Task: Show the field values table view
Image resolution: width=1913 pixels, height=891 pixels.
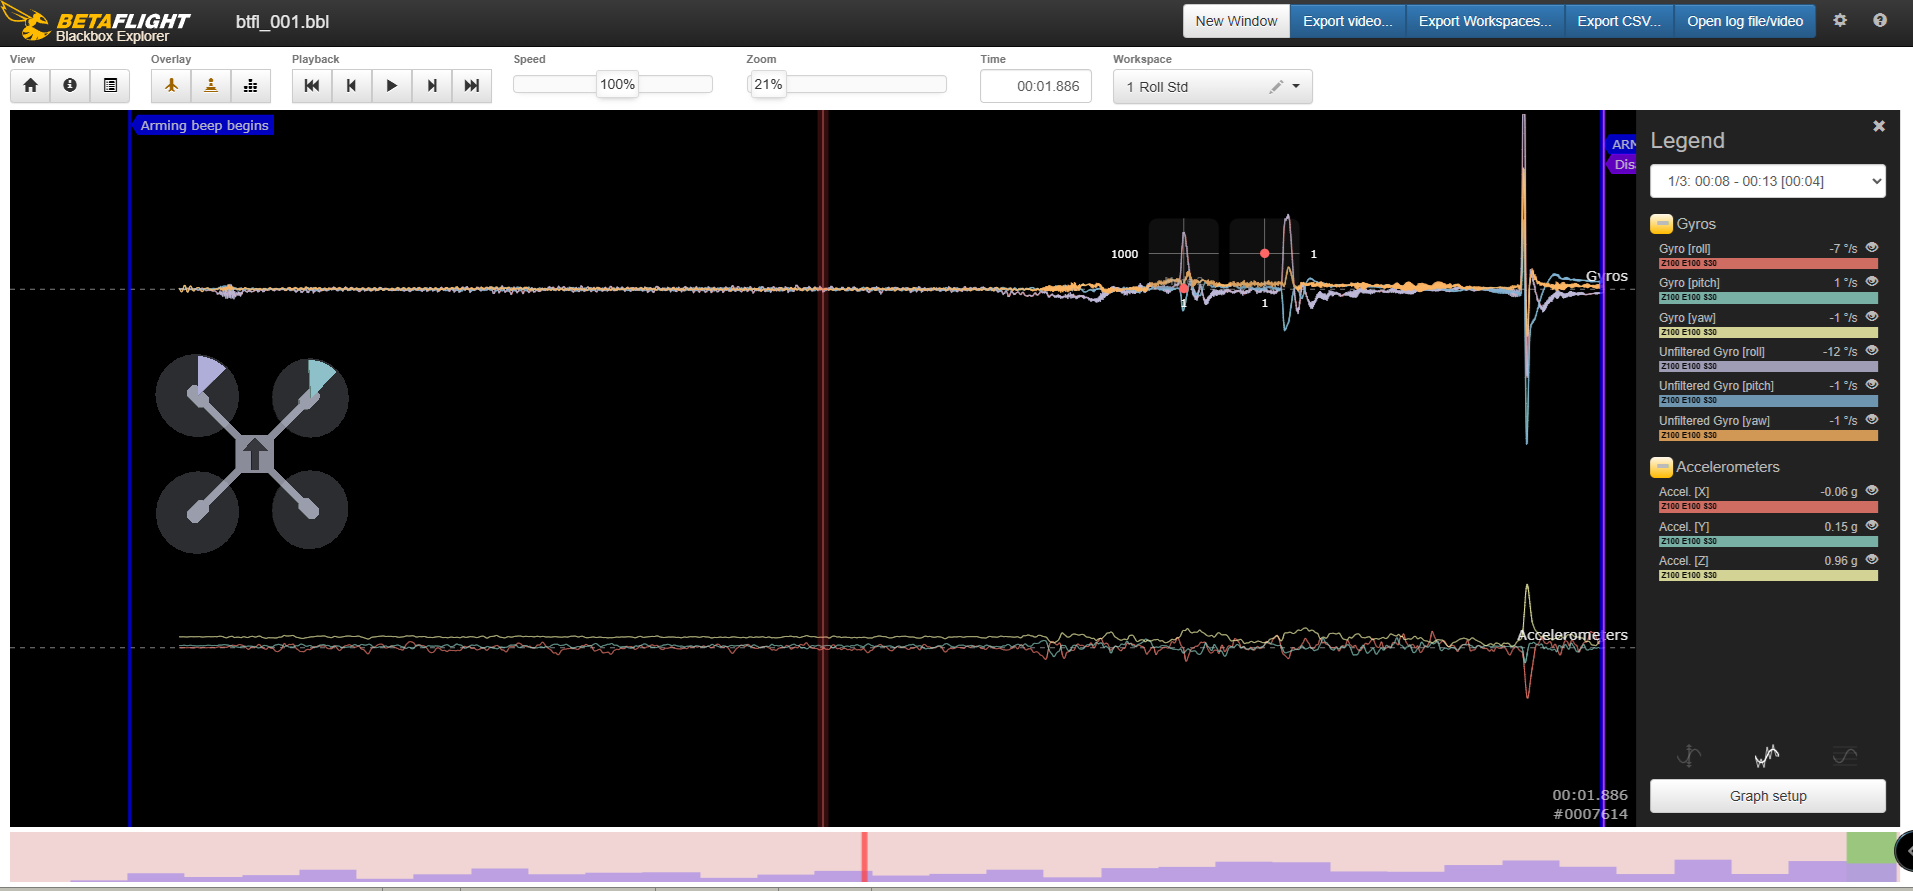Action: coord(110,86)
